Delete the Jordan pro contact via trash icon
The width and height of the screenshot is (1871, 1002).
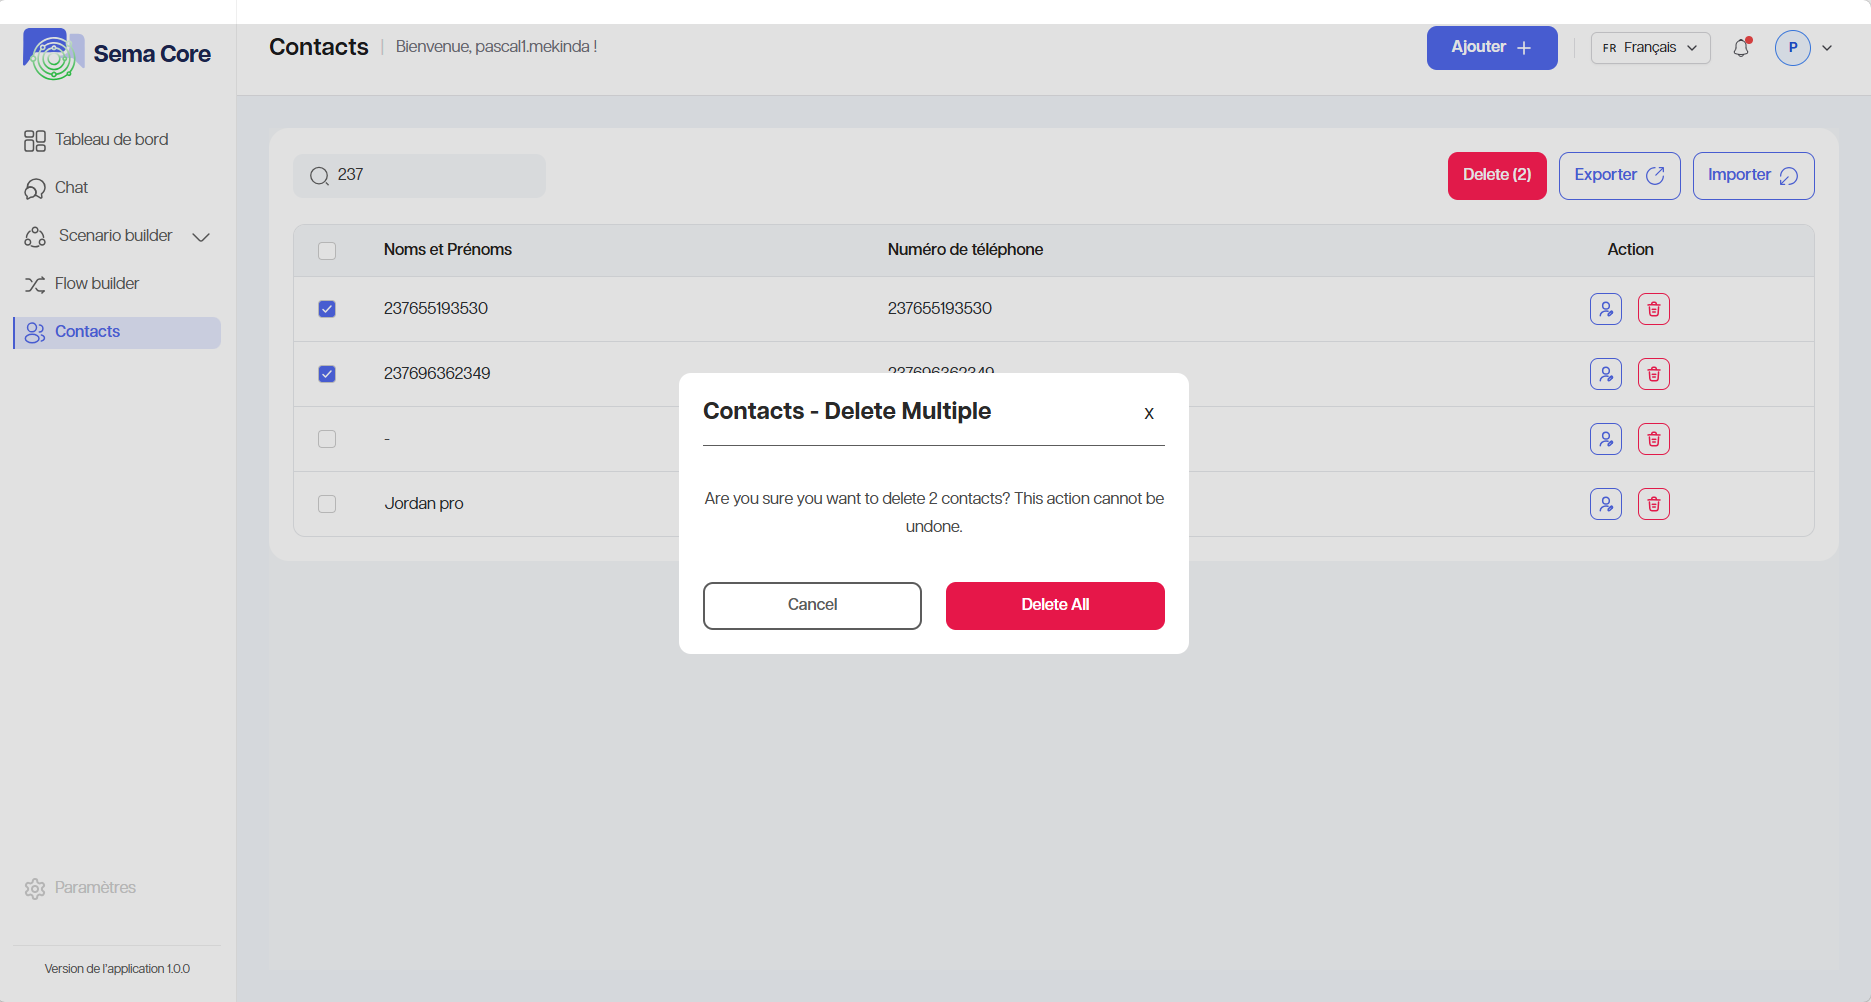tap(1653, 504)
